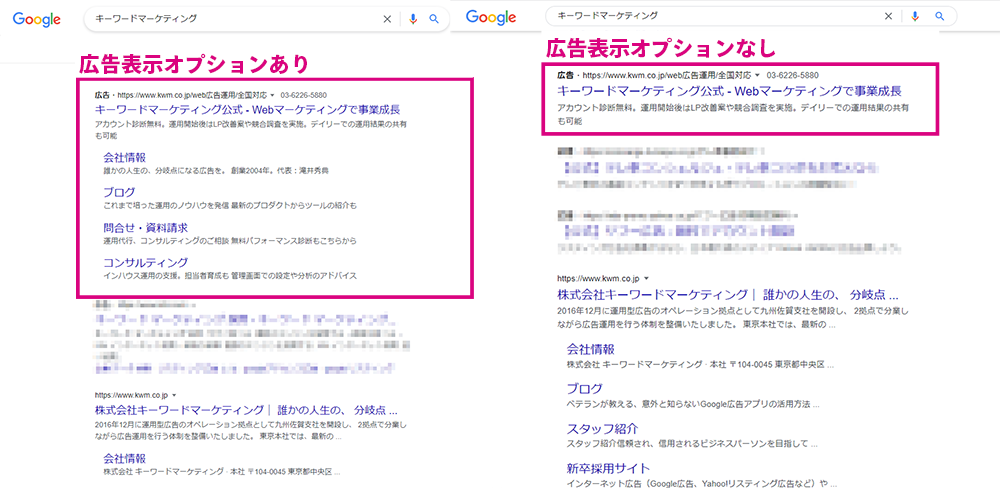
Task: Open スタッフ紹介 sitelink on right
Action: point(602,428)
